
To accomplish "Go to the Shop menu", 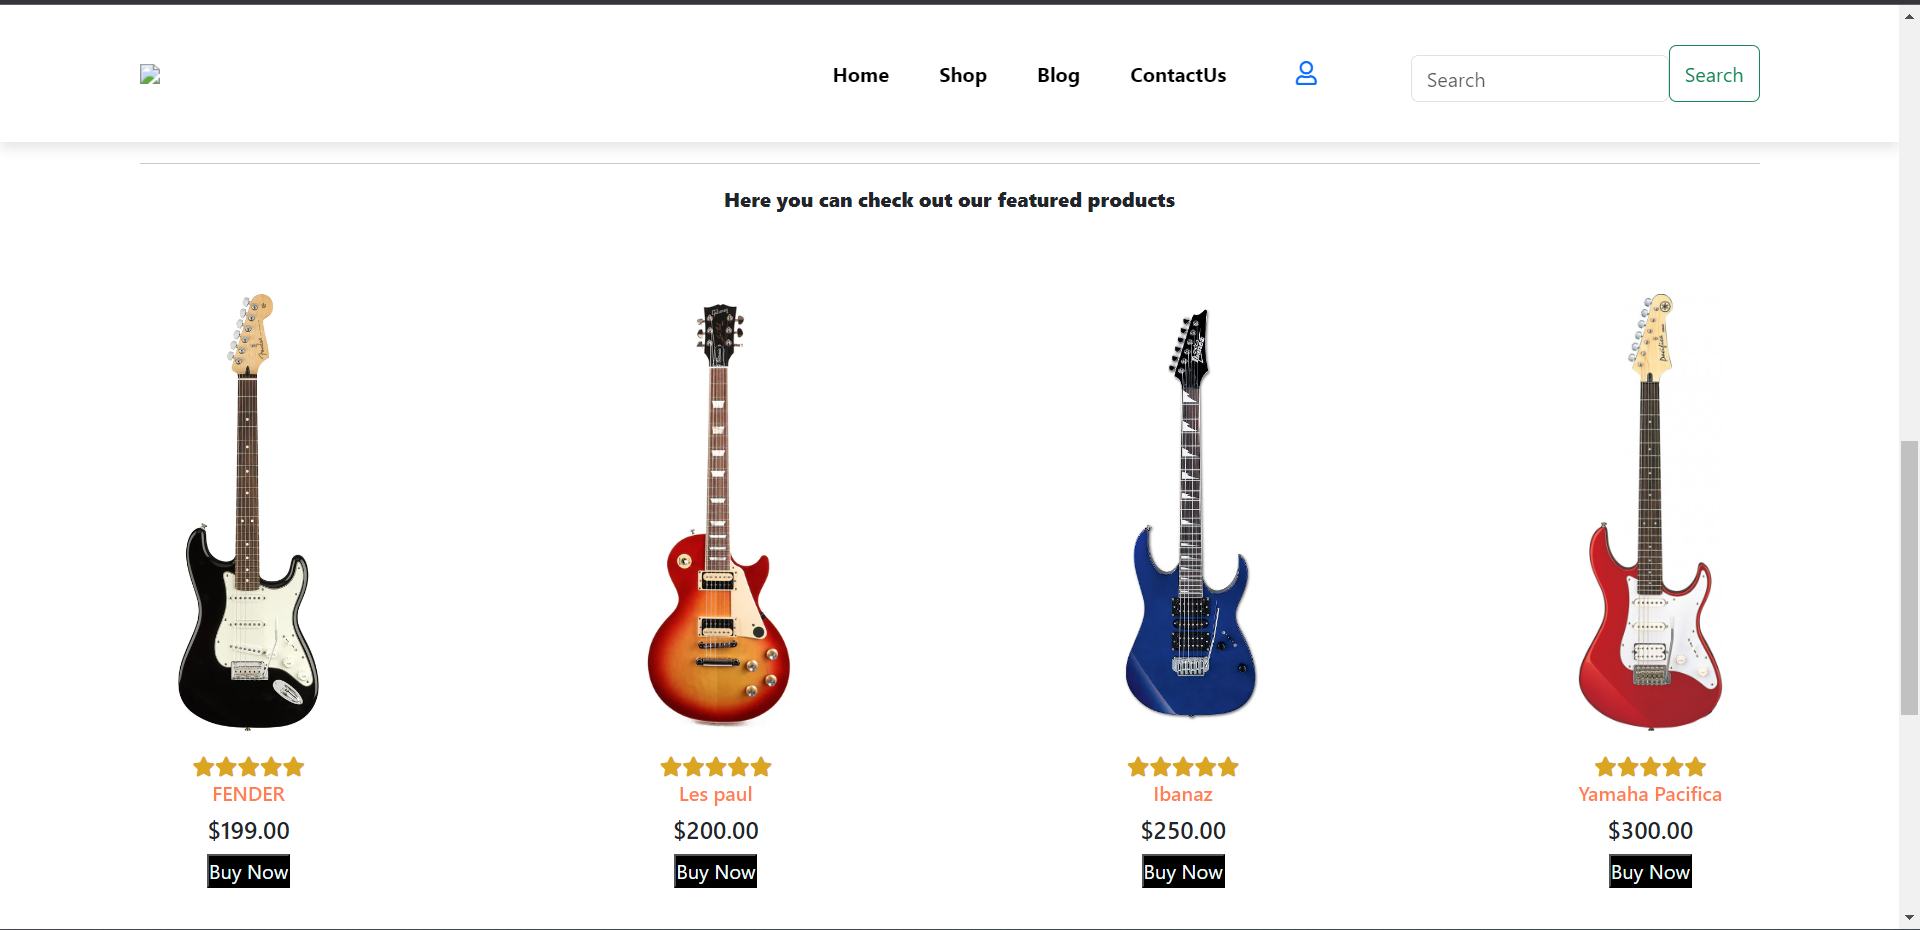I will click(x=963, y=75).
